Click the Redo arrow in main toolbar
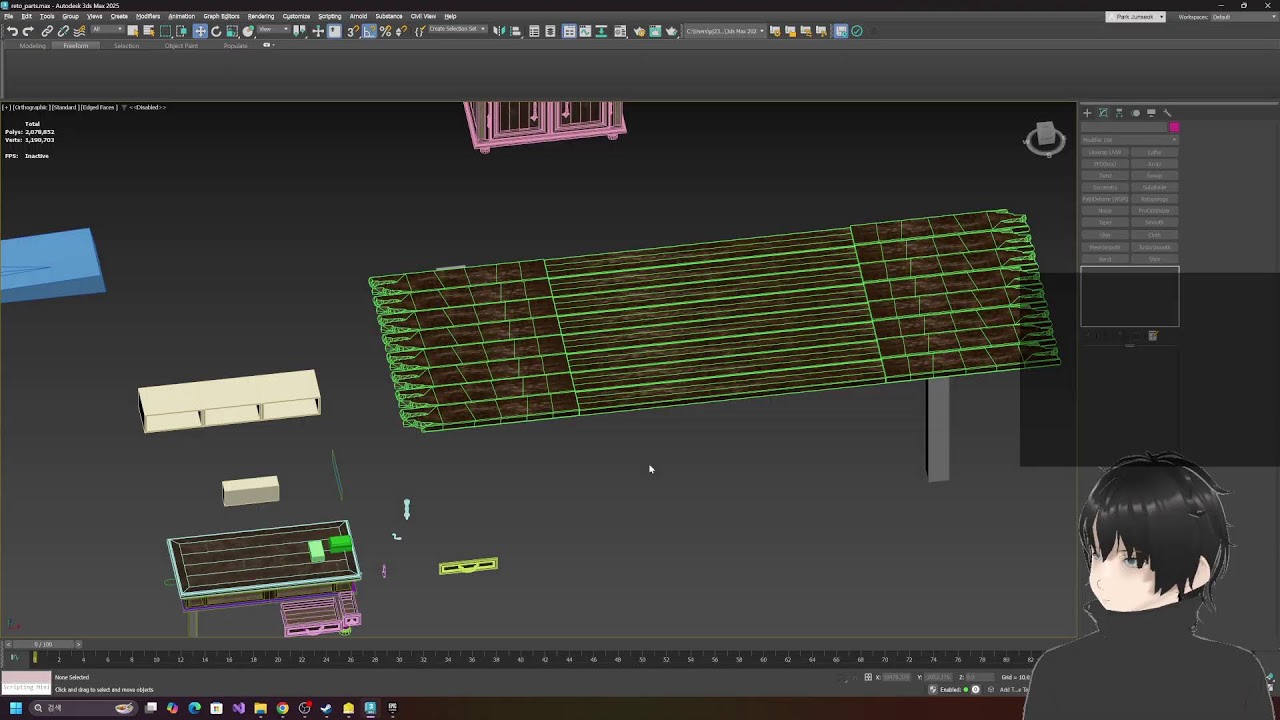This screenshot has height=720, width=1280. click(28, 31)
